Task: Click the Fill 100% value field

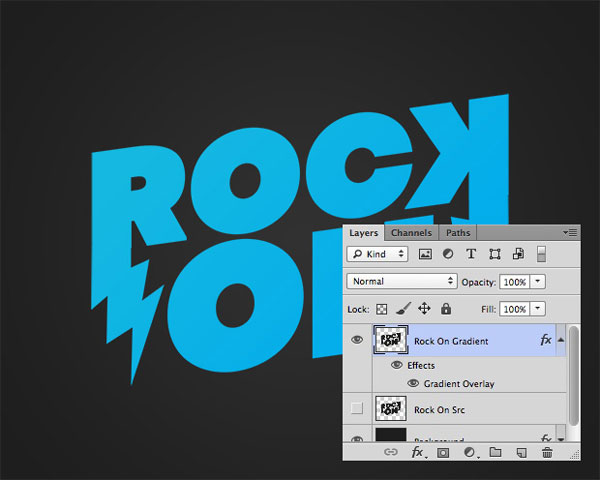Action: [x=515, y=309]
